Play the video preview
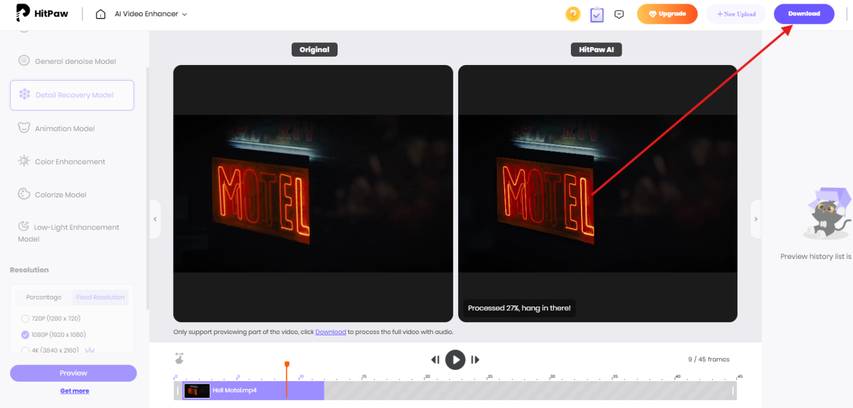 [455, 360]
